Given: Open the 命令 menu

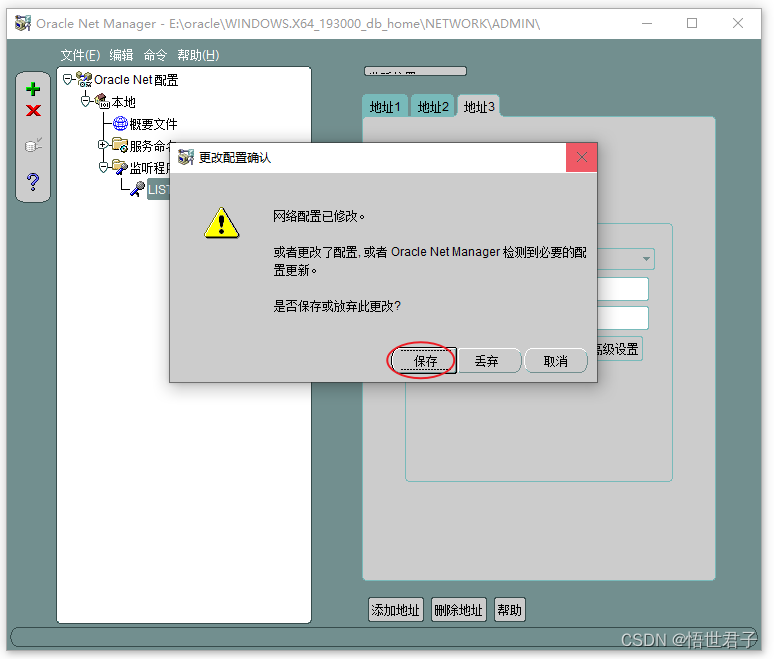Looking at the screenshot, I should (155, 55).
